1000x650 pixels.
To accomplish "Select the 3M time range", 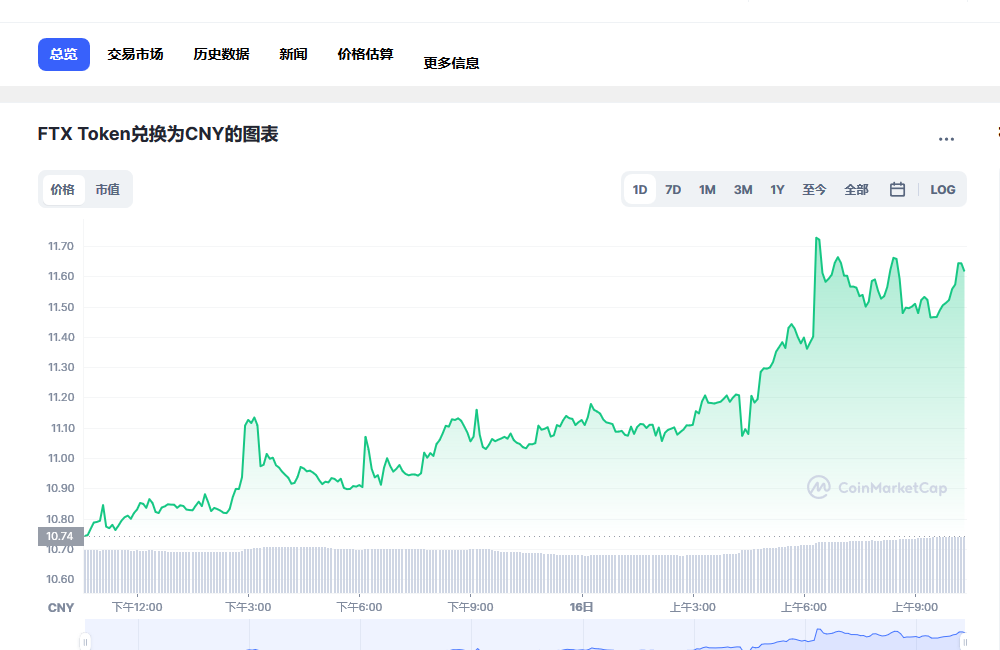I will tap(743, 189).
